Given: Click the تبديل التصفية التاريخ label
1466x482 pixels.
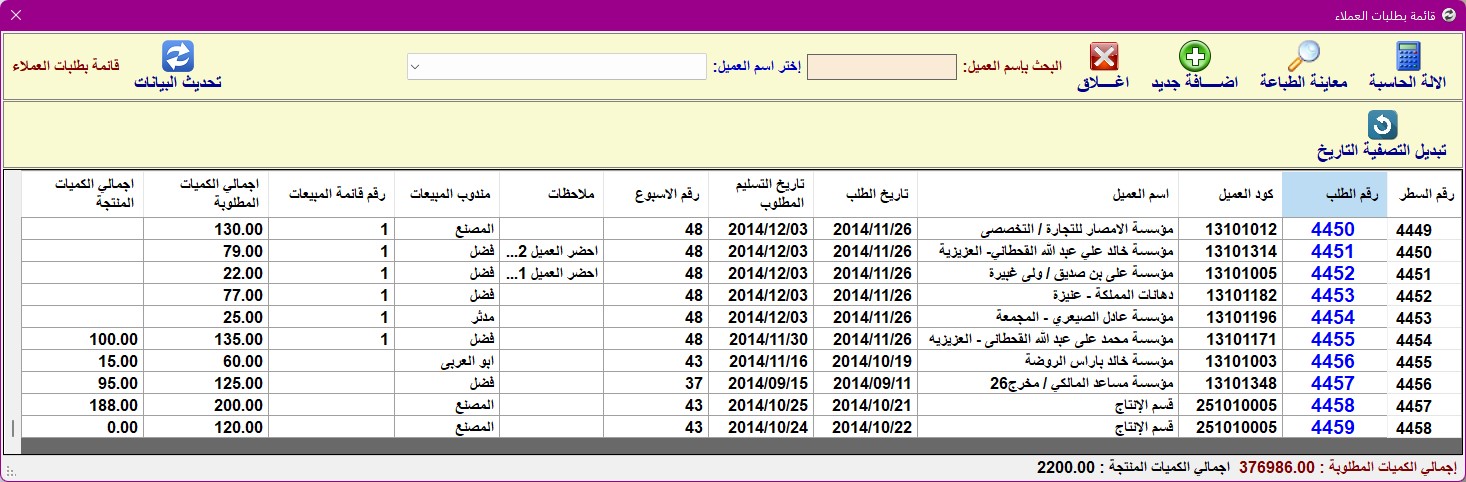Looking at the screenshot, I should tap(1382, 151).
